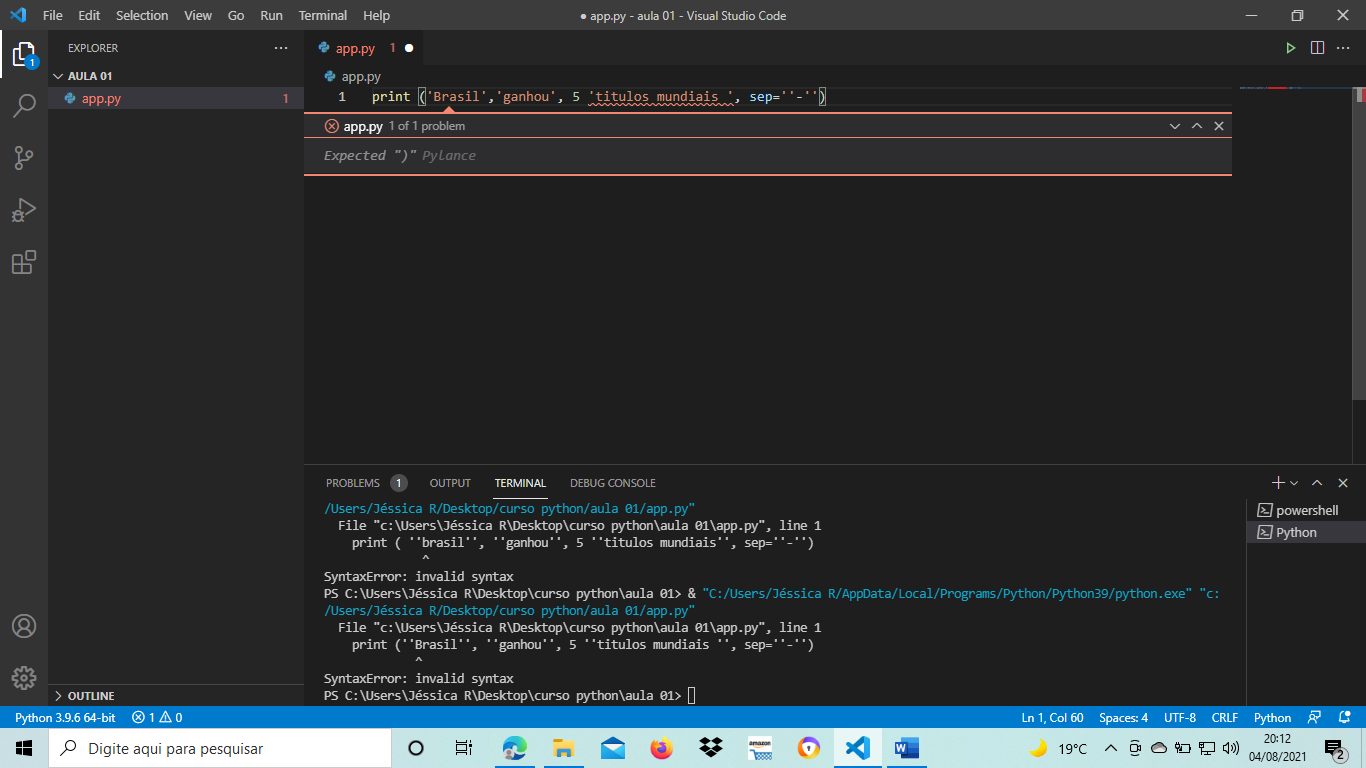Change CRLF end of line sequence

tap(1225, 718)
